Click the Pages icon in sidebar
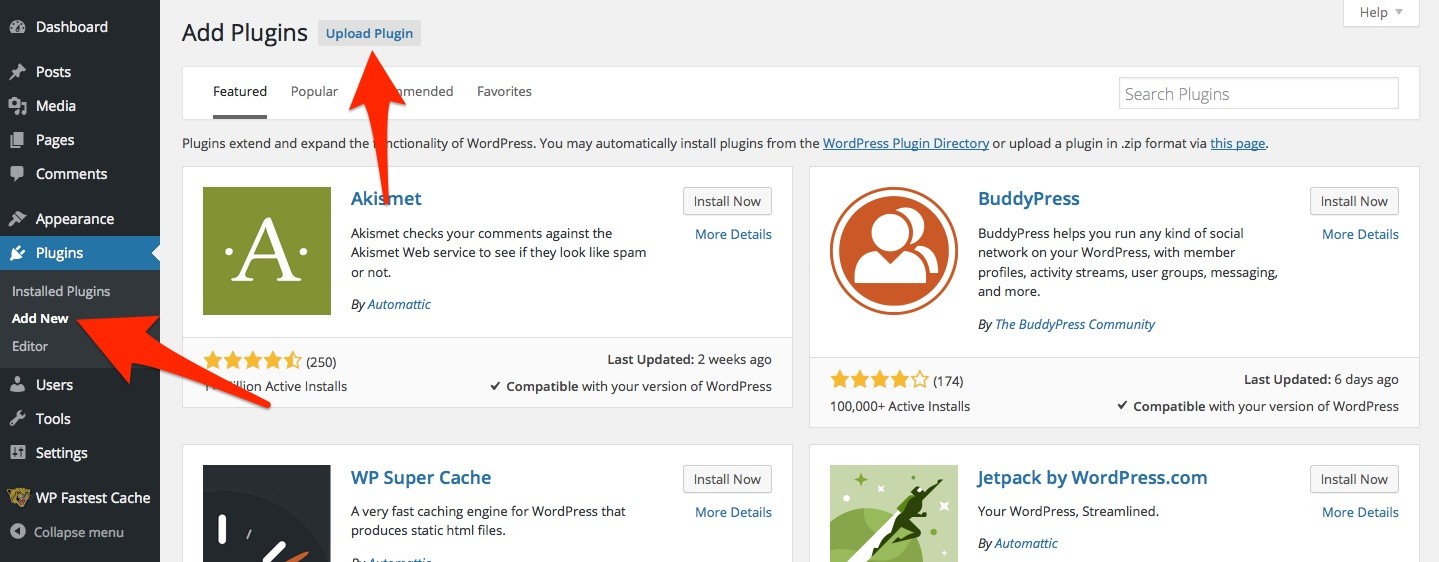Viewport: 1439px width, 562px height. tap(17, 140)
